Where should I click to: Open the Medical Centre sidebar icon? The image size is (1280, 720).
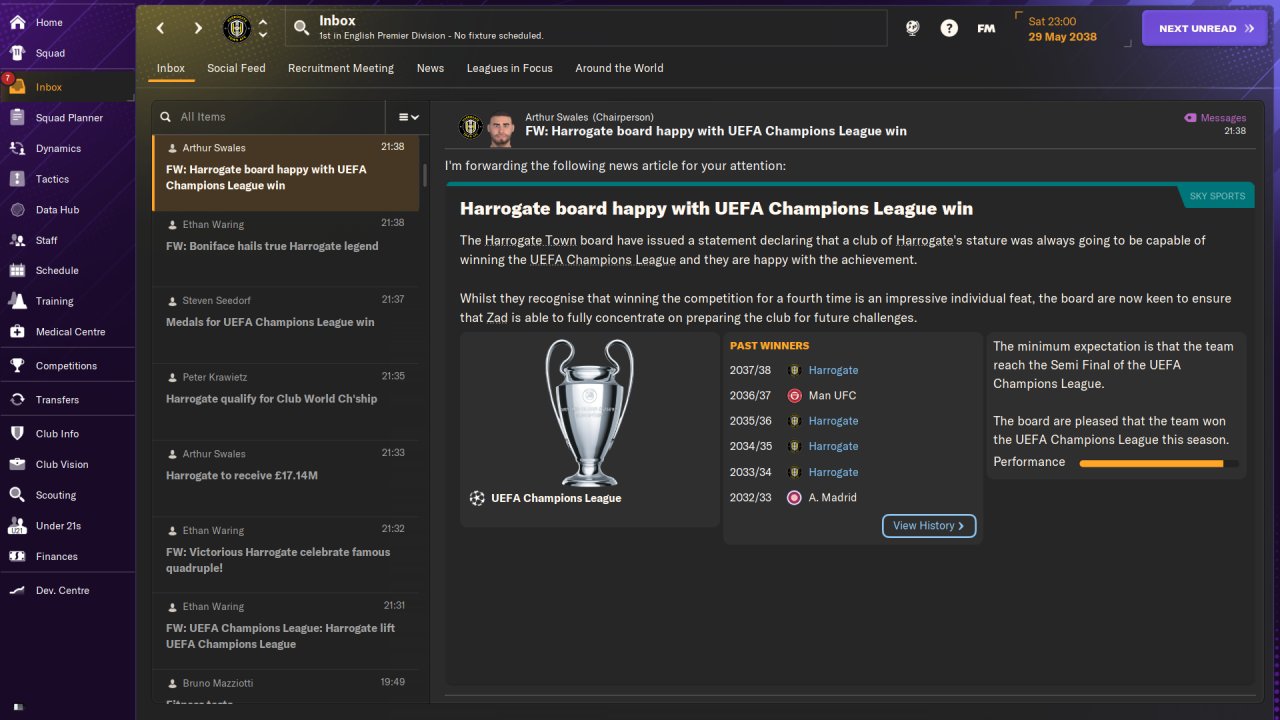(x=17, y=331)
